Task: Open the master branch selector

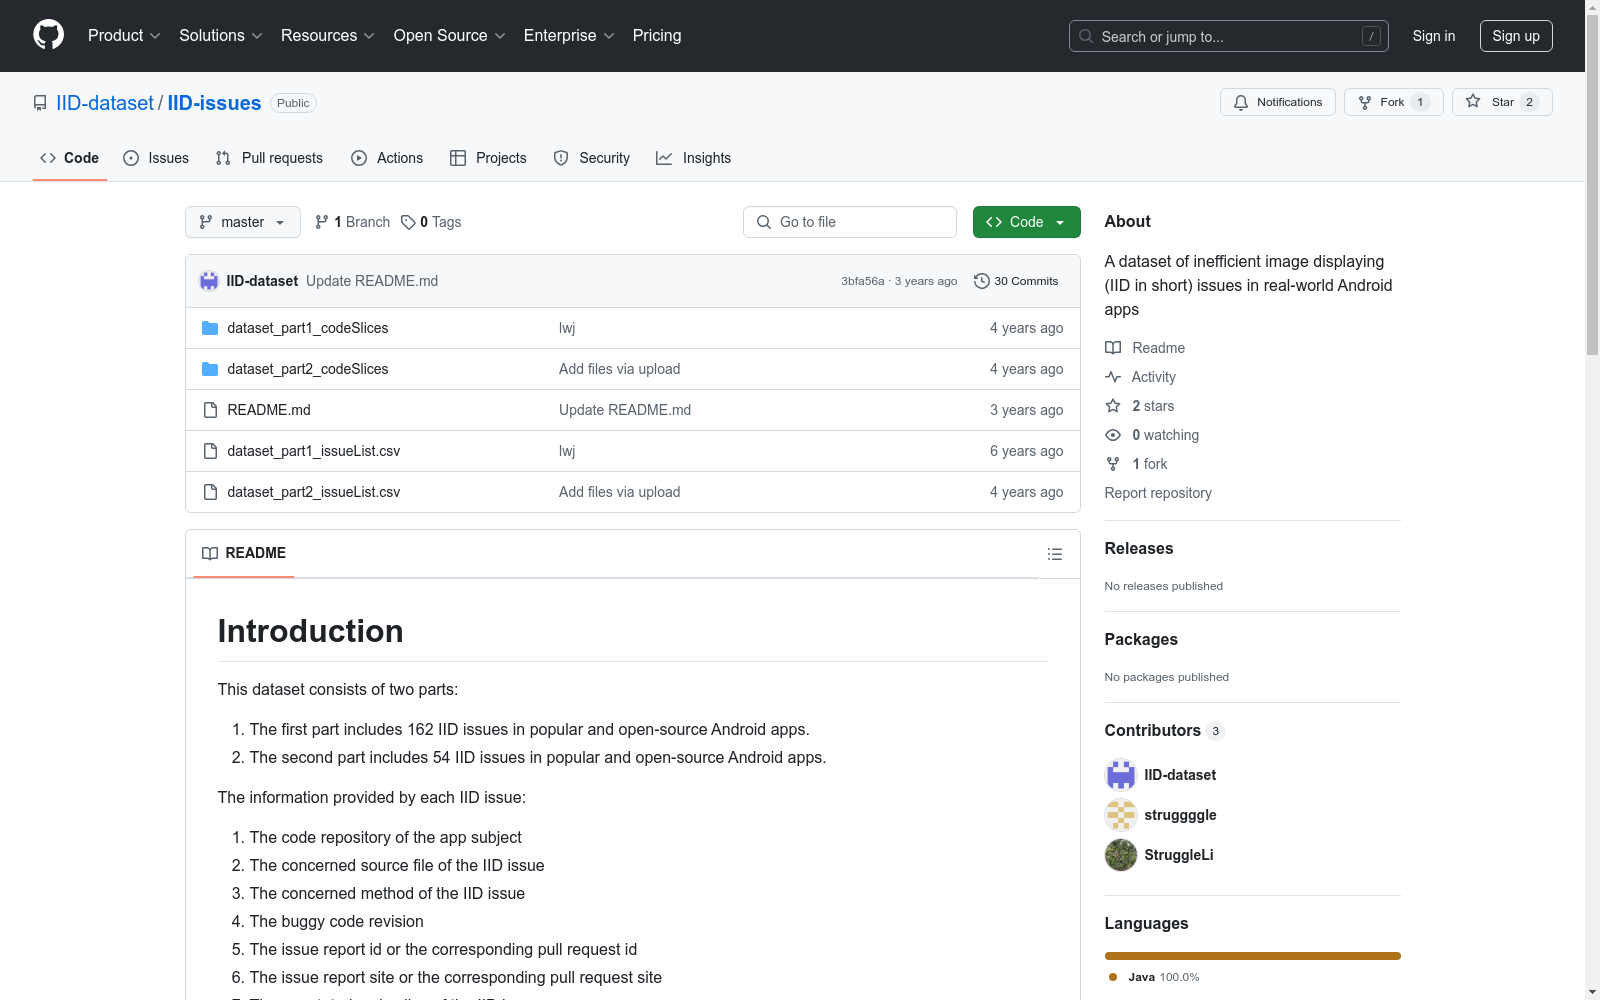Action: (243, 222)
